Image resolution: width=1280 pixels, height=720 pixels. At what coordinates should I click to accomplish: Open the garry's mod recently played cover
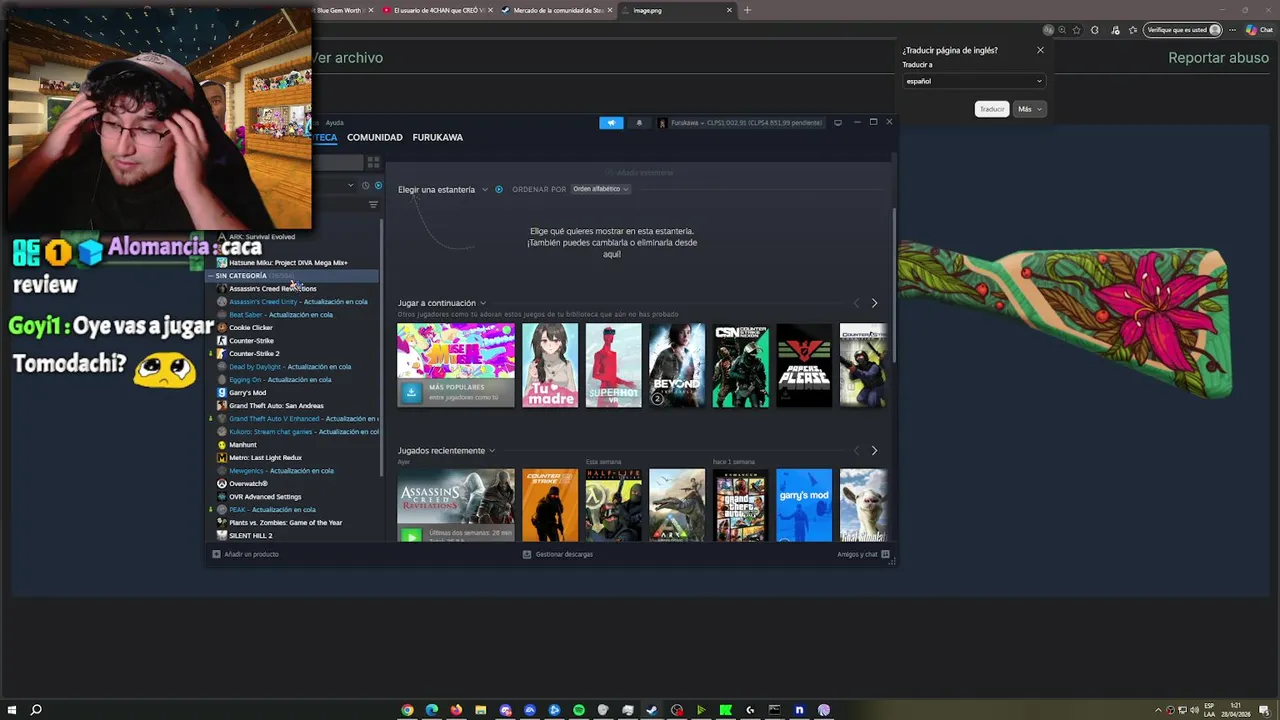point(804,505)
